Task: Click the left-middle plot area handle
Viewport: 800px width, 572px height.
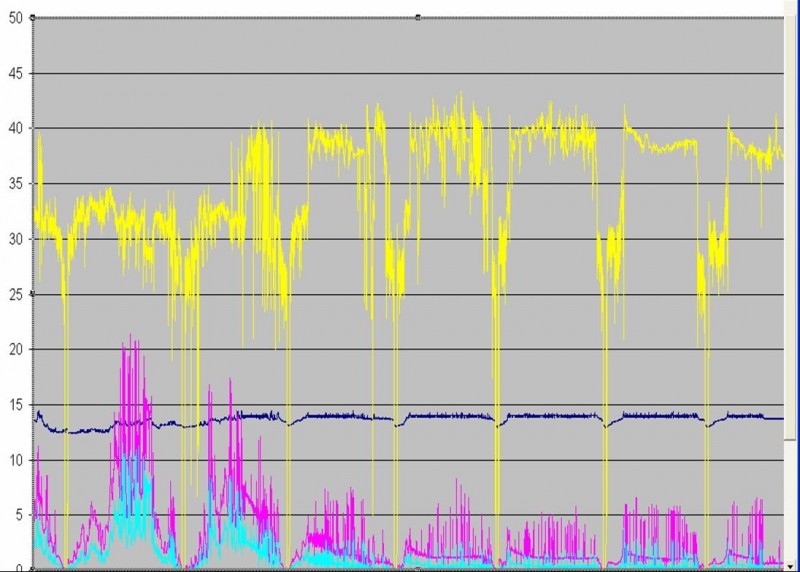Action: click(x=34, y=293)
